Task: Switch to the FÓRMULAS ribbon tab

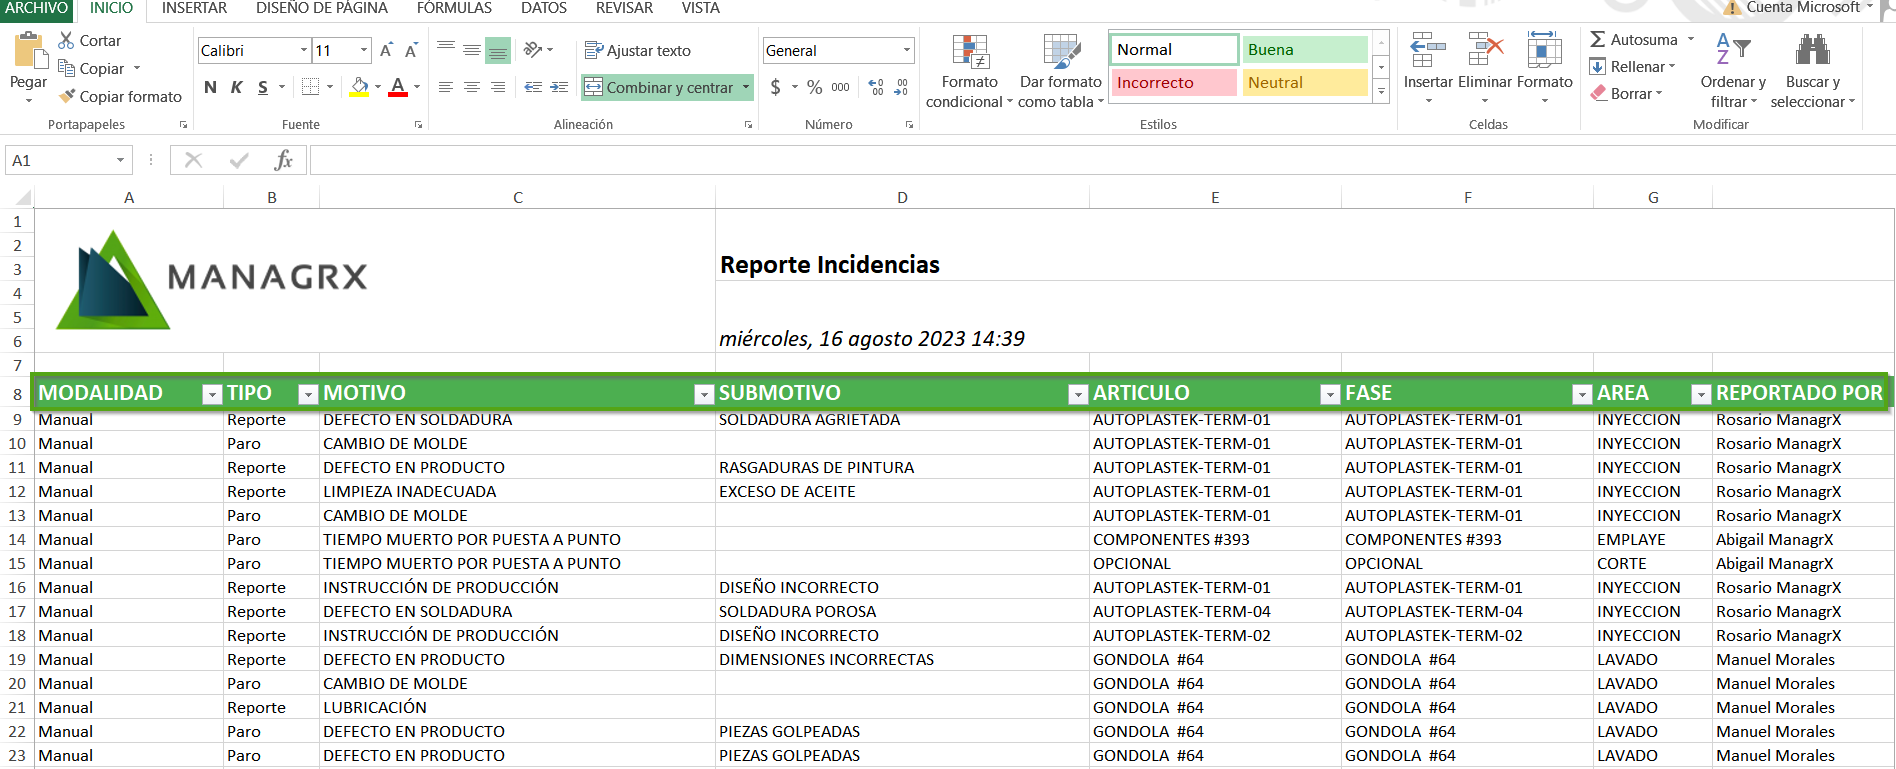Action: pyautogui.click(x=454, y=8)
